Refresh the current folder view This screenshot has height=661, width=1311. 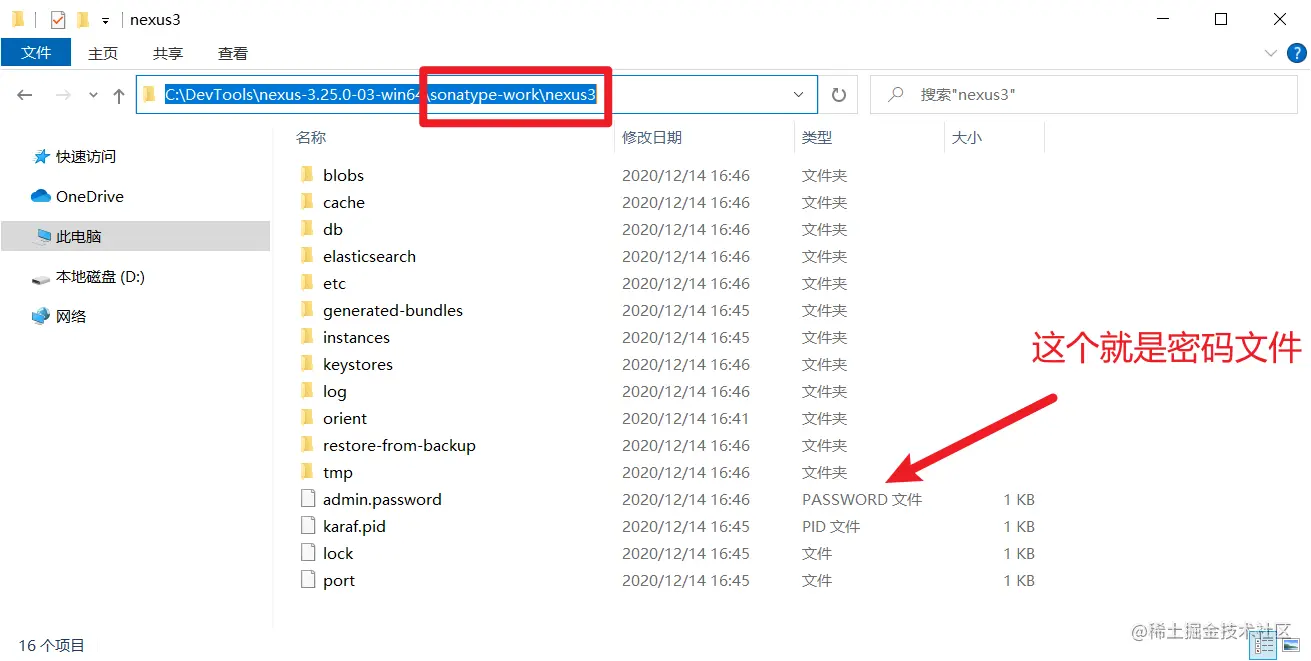coord(839,95)
